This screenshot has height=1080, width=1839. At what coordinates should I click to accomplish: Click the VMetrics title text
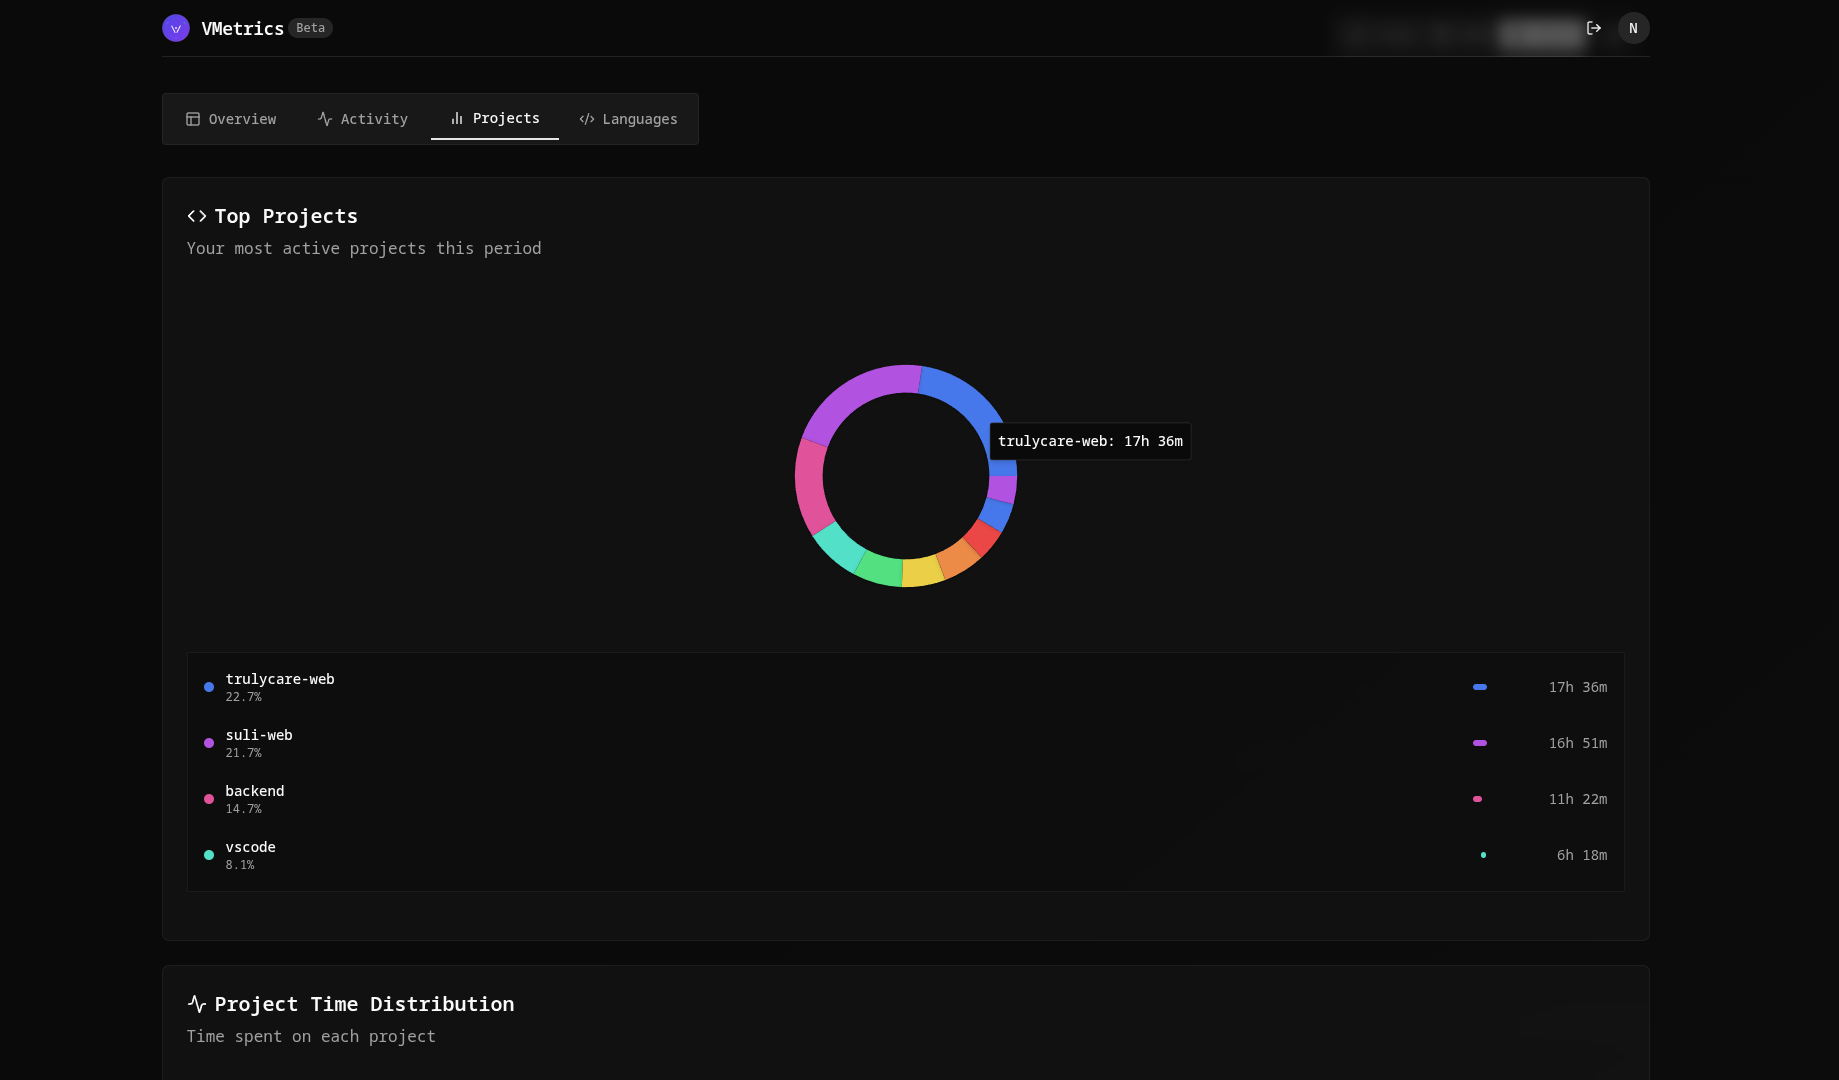pos(243,29)
